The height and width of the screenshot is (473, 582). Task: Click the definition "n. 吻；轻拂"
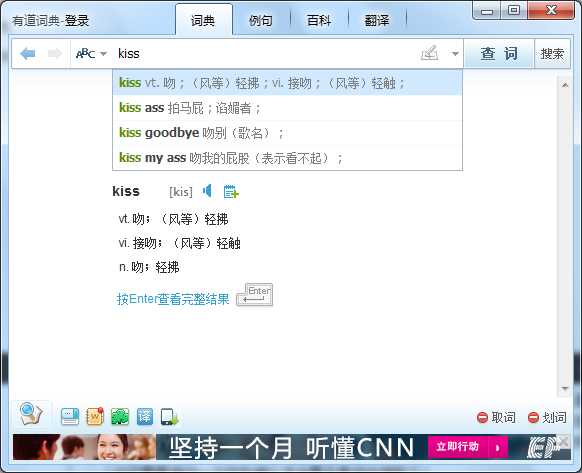(149, 267)
